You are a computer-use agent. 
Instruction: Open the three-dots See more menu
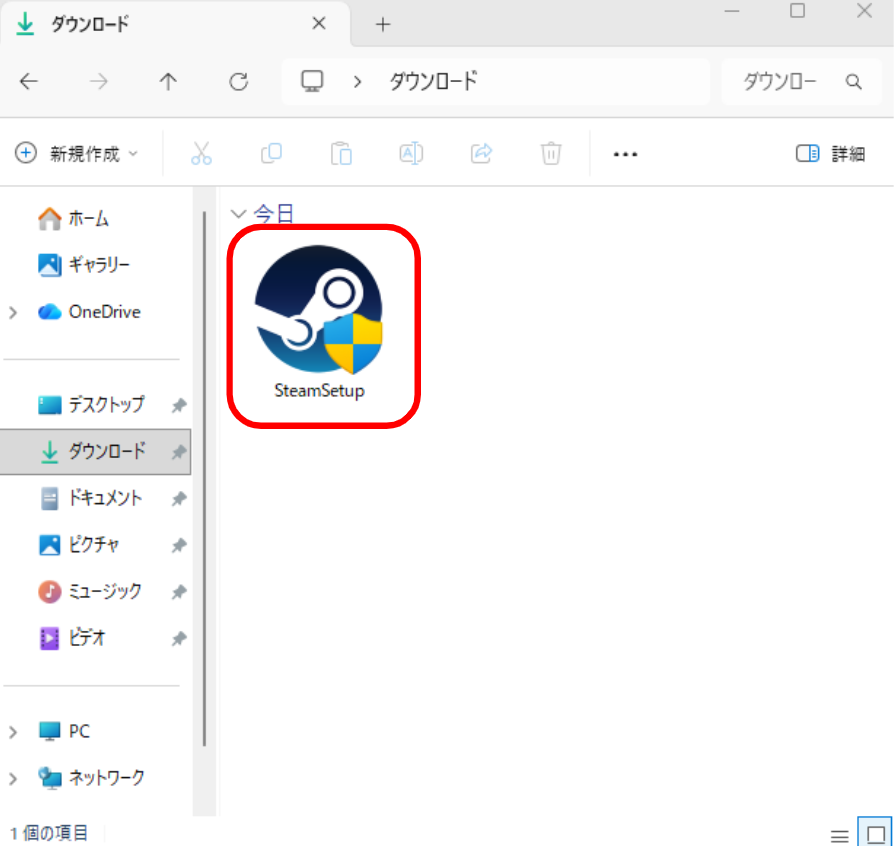point(625,154)
